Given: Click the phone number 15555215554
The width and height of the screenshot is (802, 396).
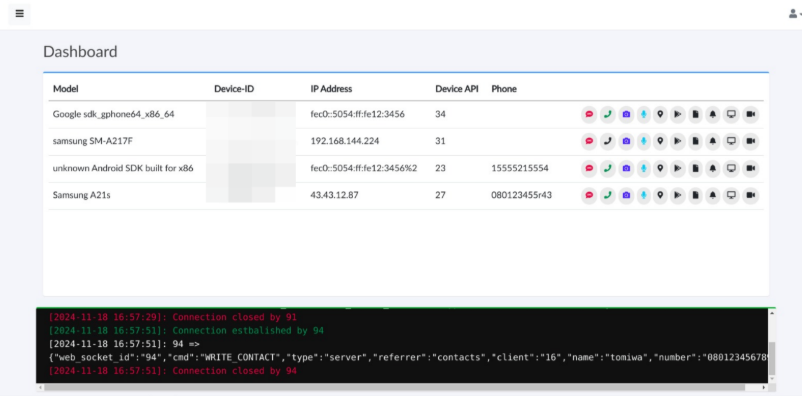Looking at the screenshot, I should coord(520,168).
